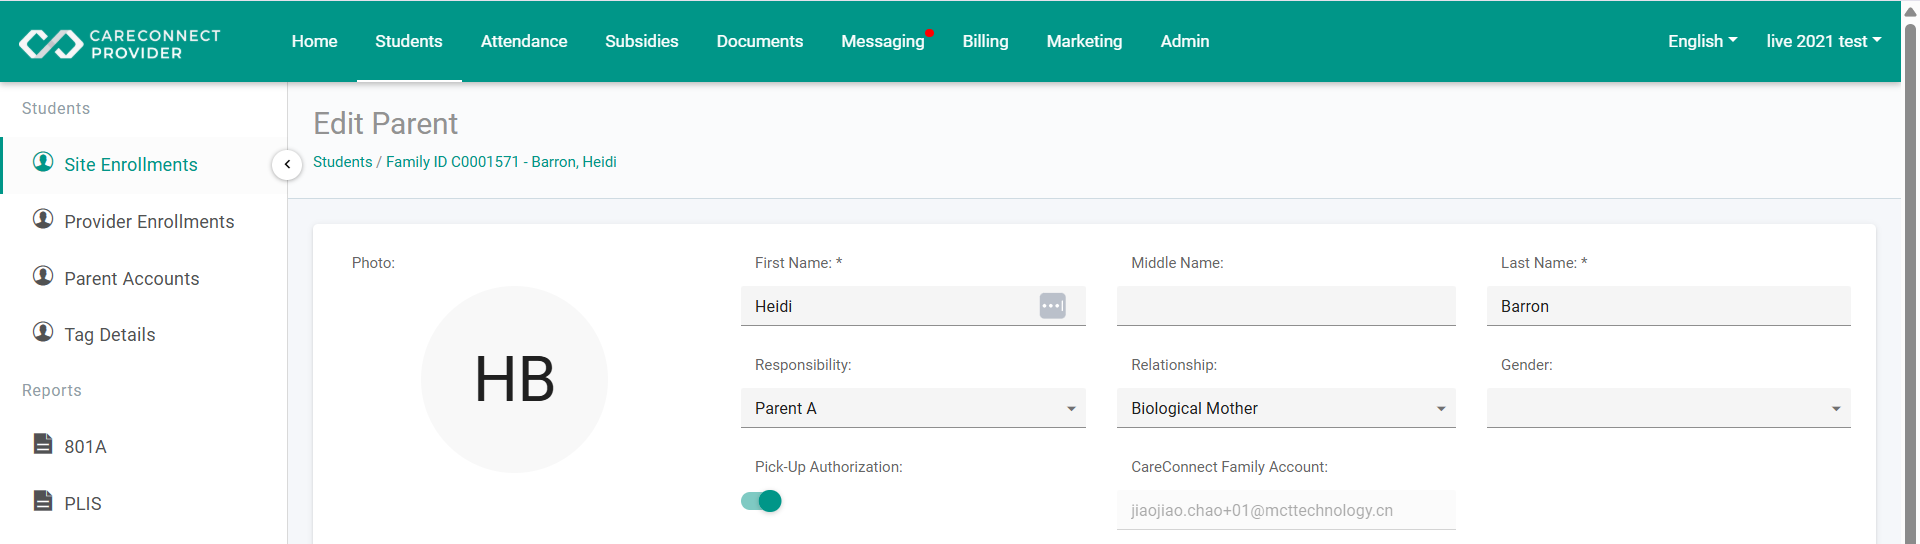Open the Messaging tab
Screen dimensions: 1920x544
tap(883, 41)
